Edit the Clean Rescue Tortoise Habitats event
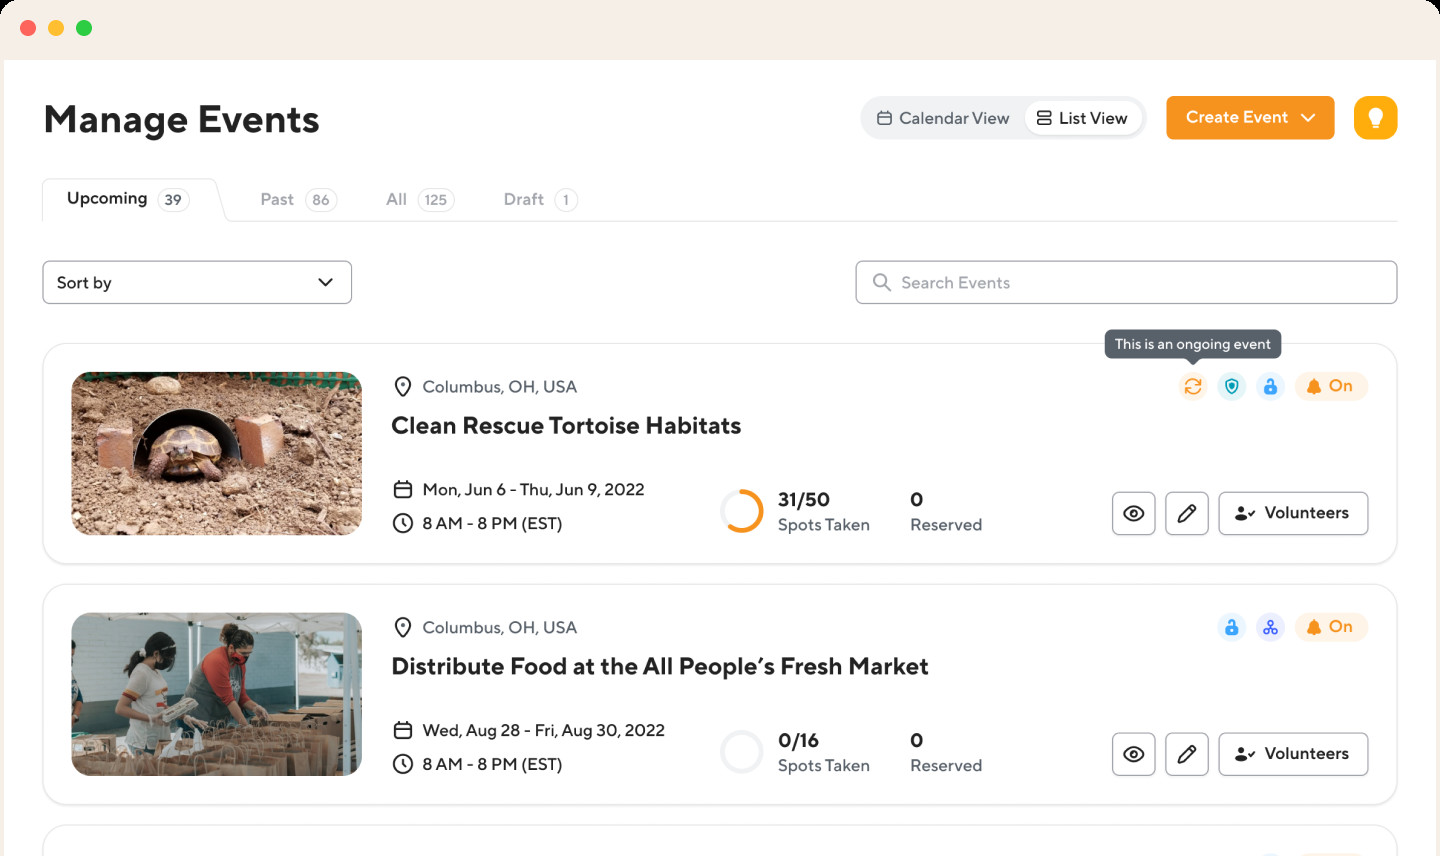The width and height of the screenshot is (1440, 856). click(1187, 513)
